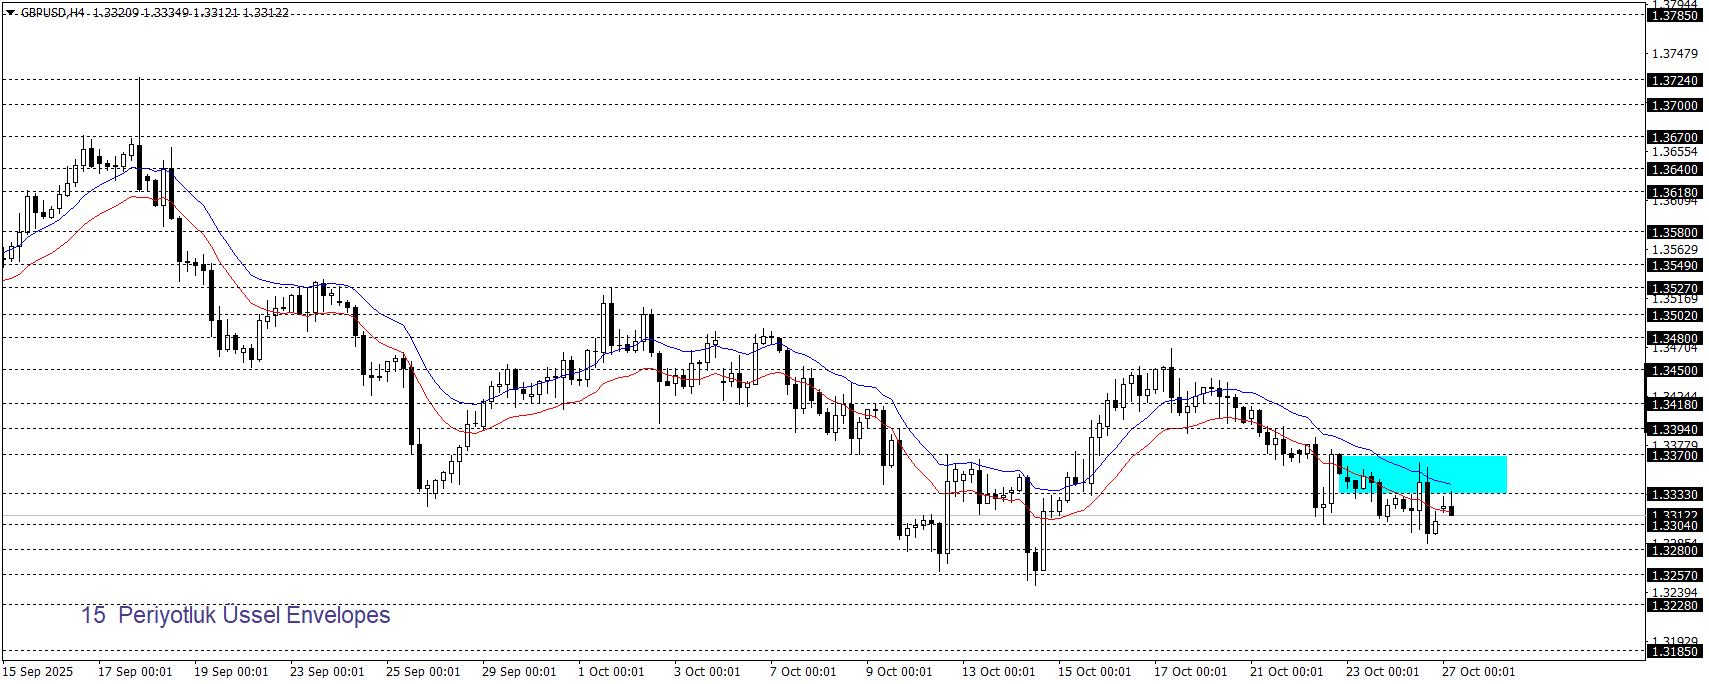This screenshot has height=684, width=1709.
Task: Select the 1.34500 price level tag
Action: (1673, 370)
